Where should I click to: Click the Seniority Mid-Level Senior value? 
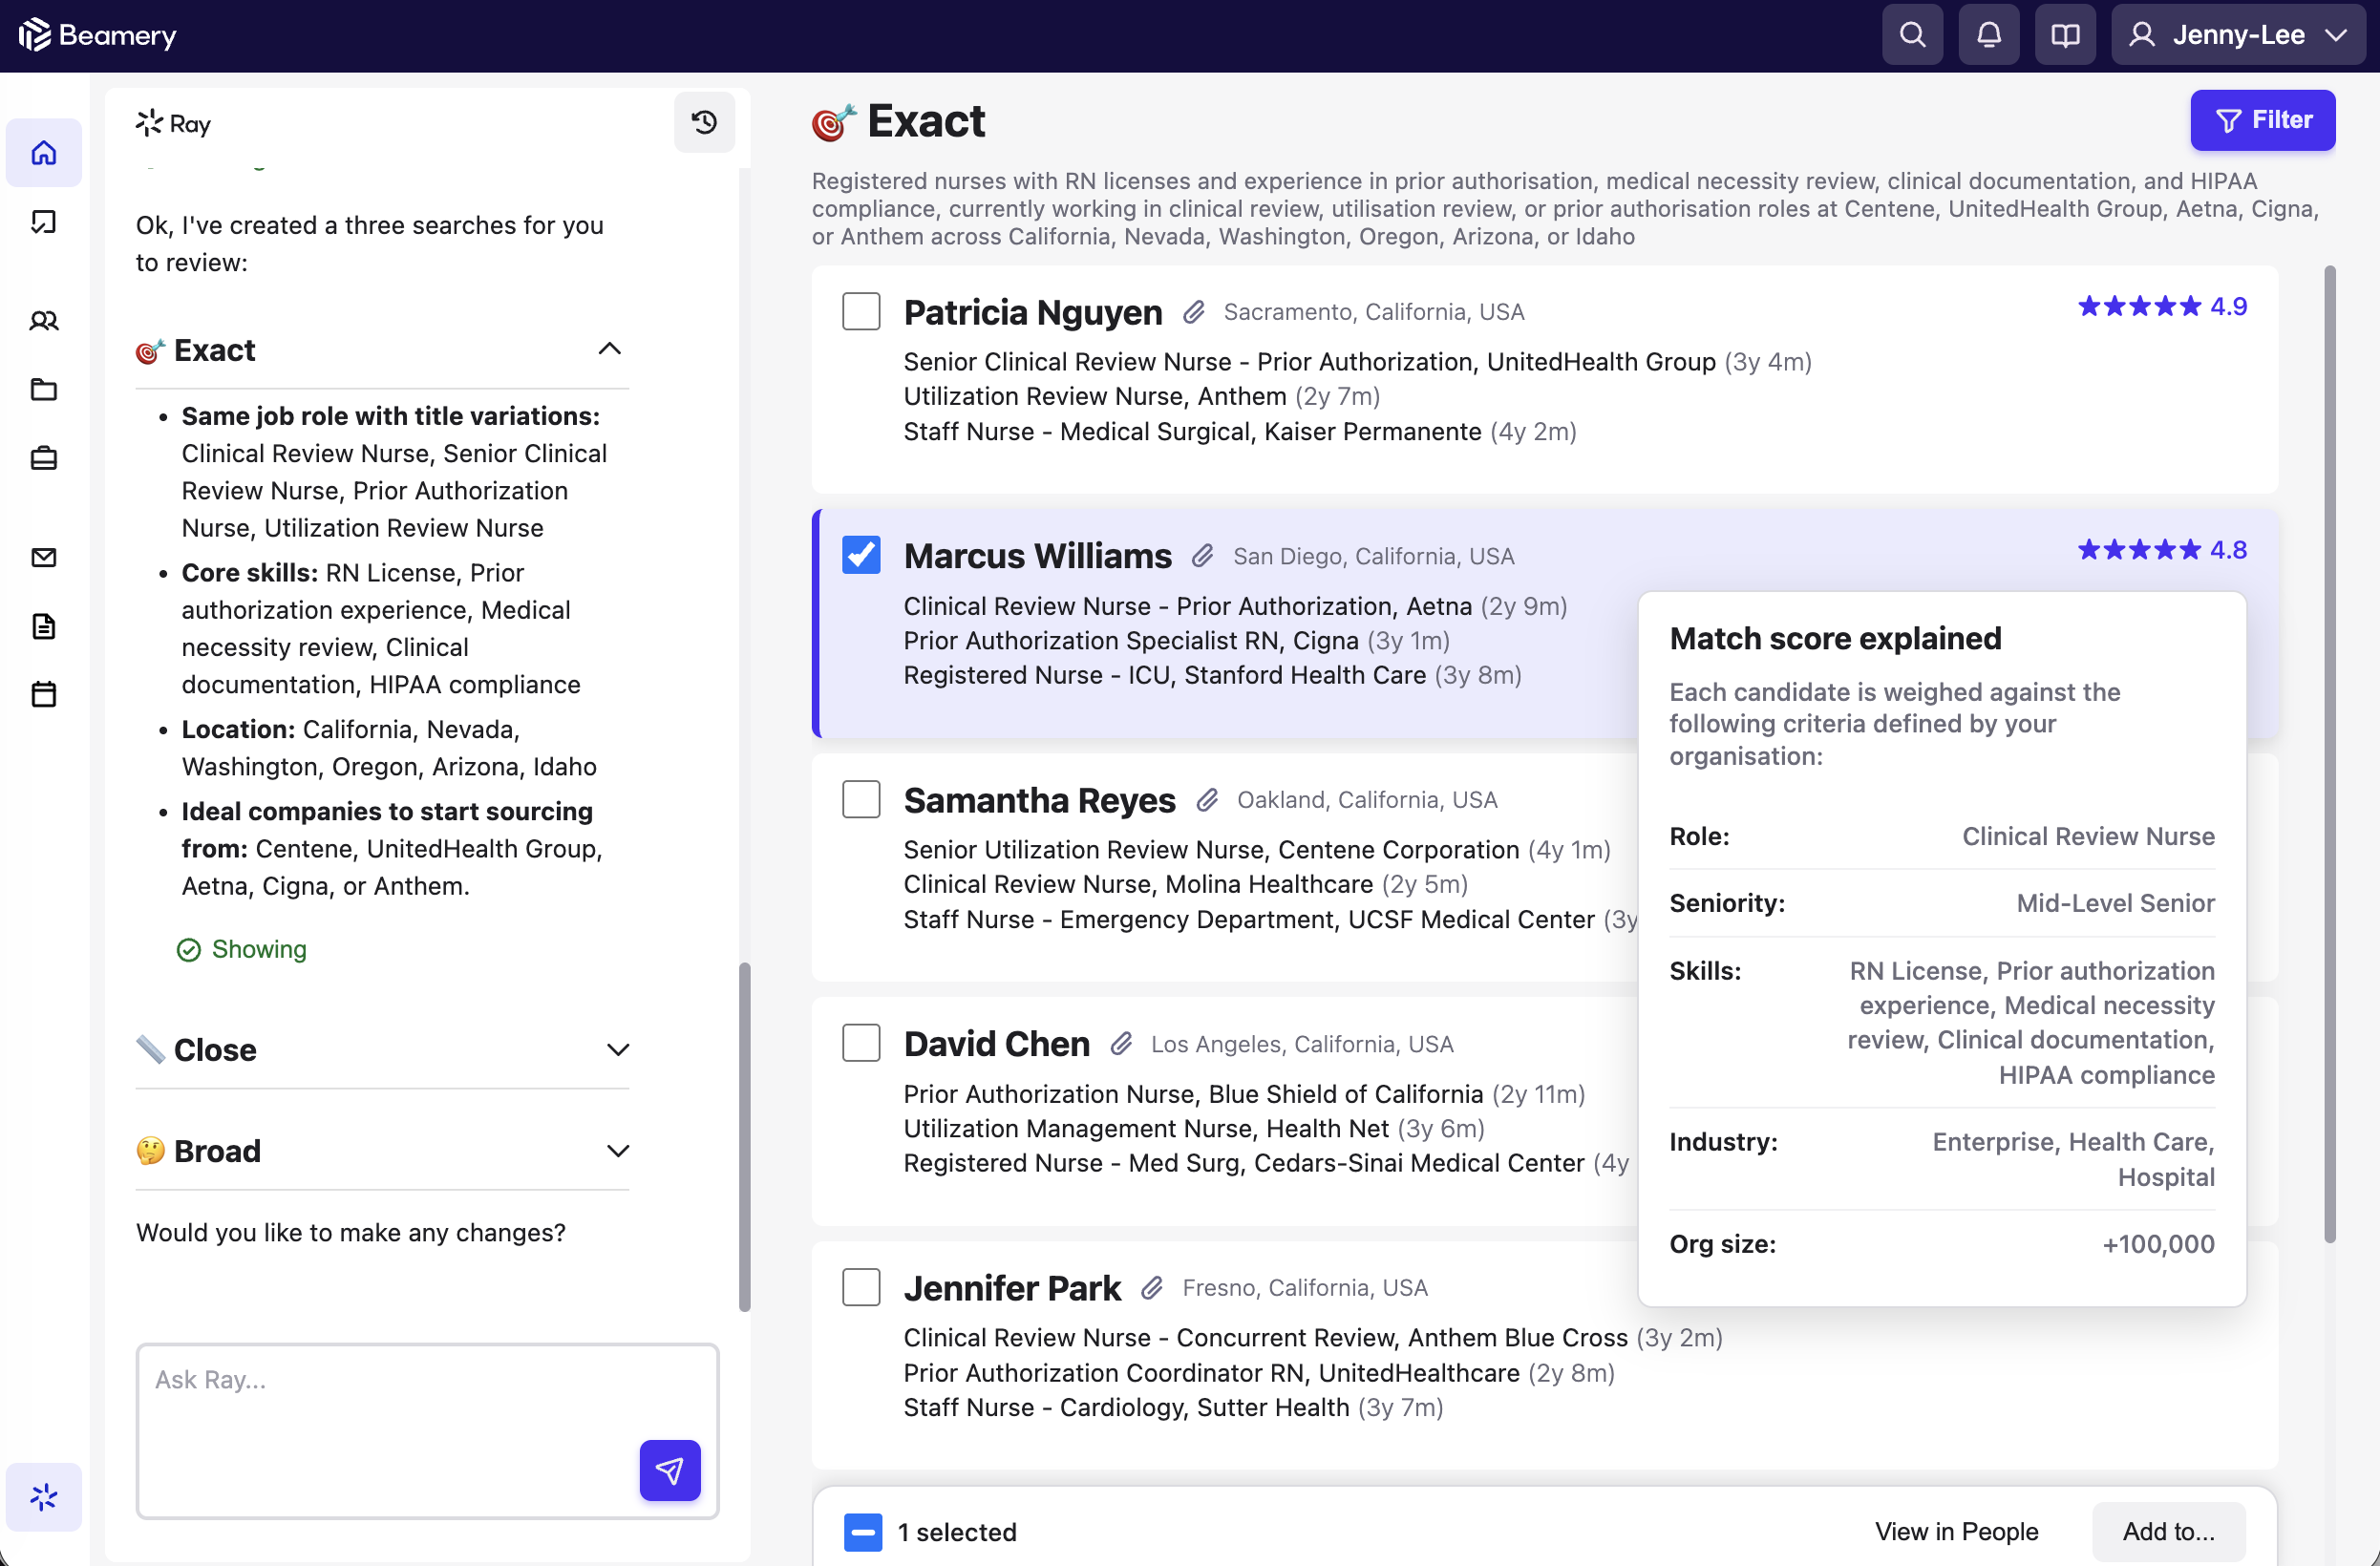pos(2115,903)
